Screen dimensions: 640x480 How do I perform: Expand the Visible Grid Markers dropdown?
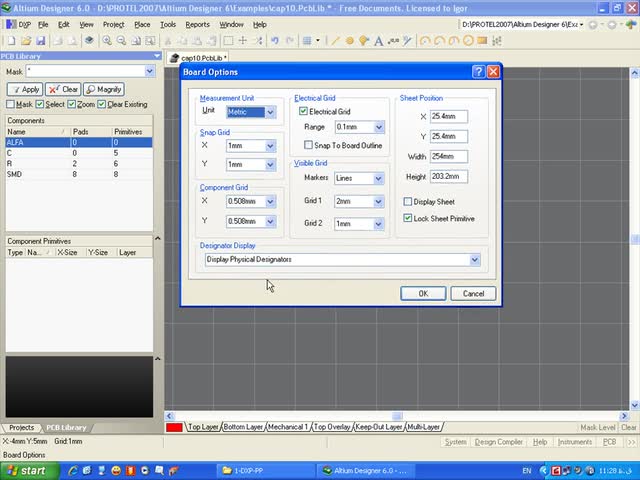coord(379,179)
